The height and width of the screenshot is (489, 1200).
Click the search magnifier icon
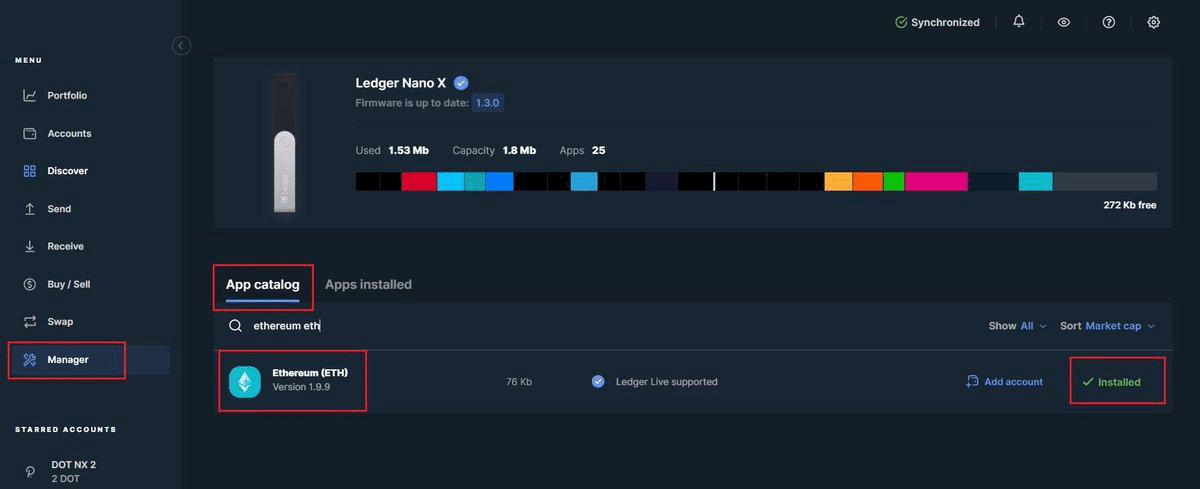pyautogui.click(x=236, y=326)
